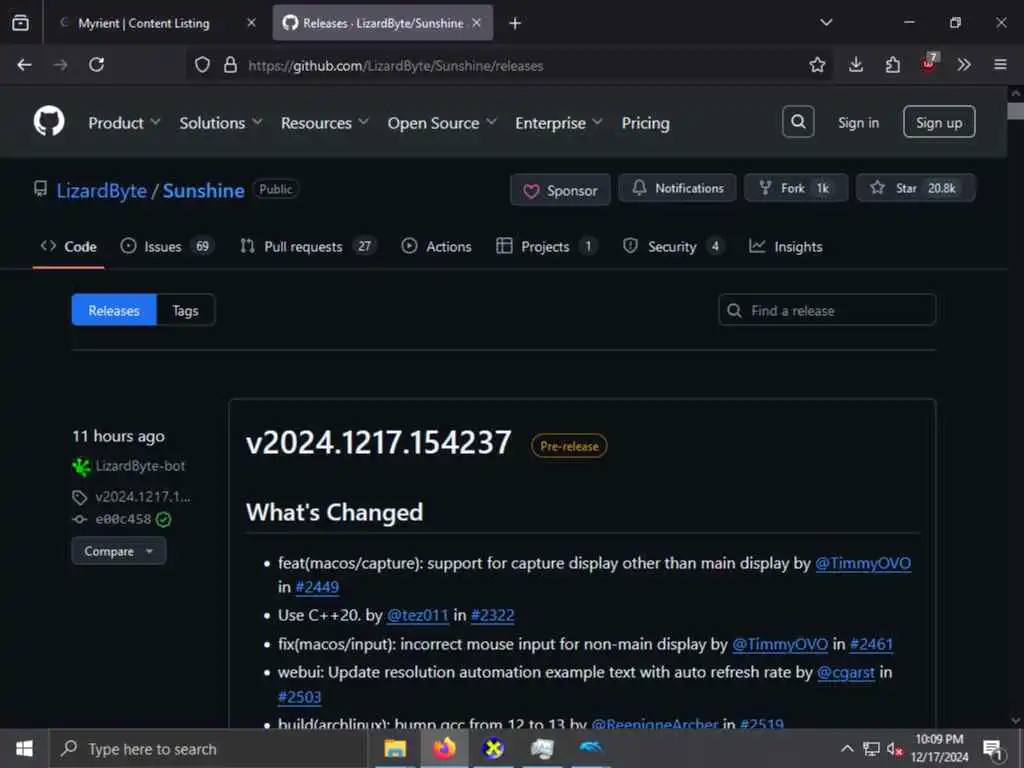Click the shield tracking protection icon
Image resolution: width=1024 pixels, height=768 pixels.
tap(202, 65)
